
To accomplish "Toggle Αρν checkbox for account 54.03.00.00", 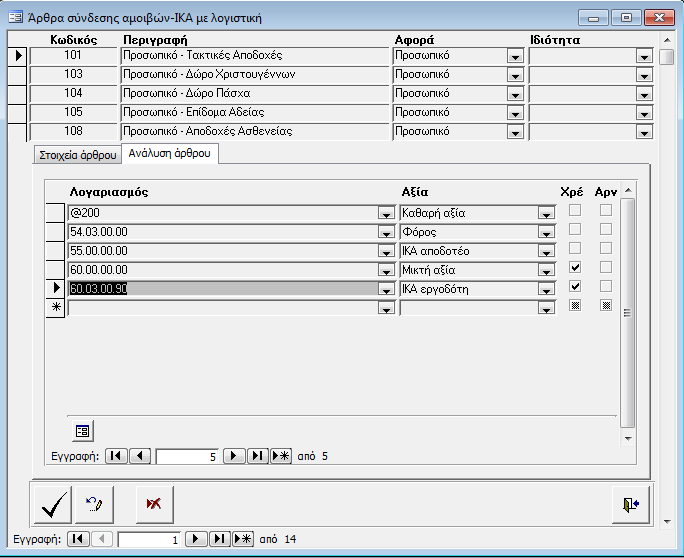I will 605,231.
